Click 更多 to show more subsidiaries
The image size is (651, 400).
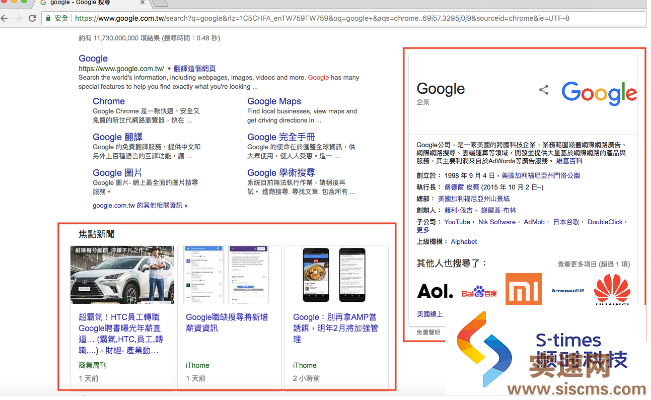click(423, 230)
